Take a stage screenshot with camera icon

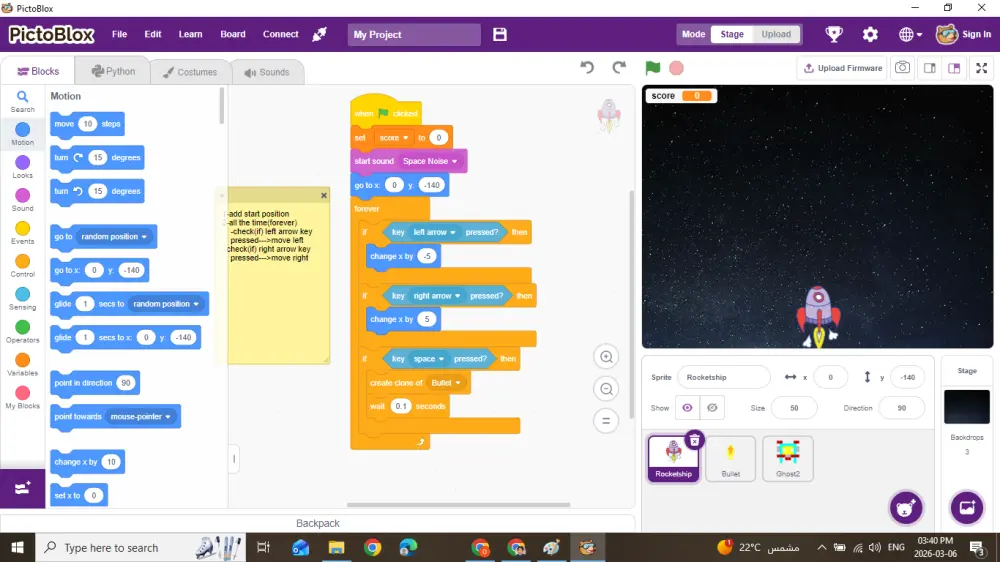[902, 68]
